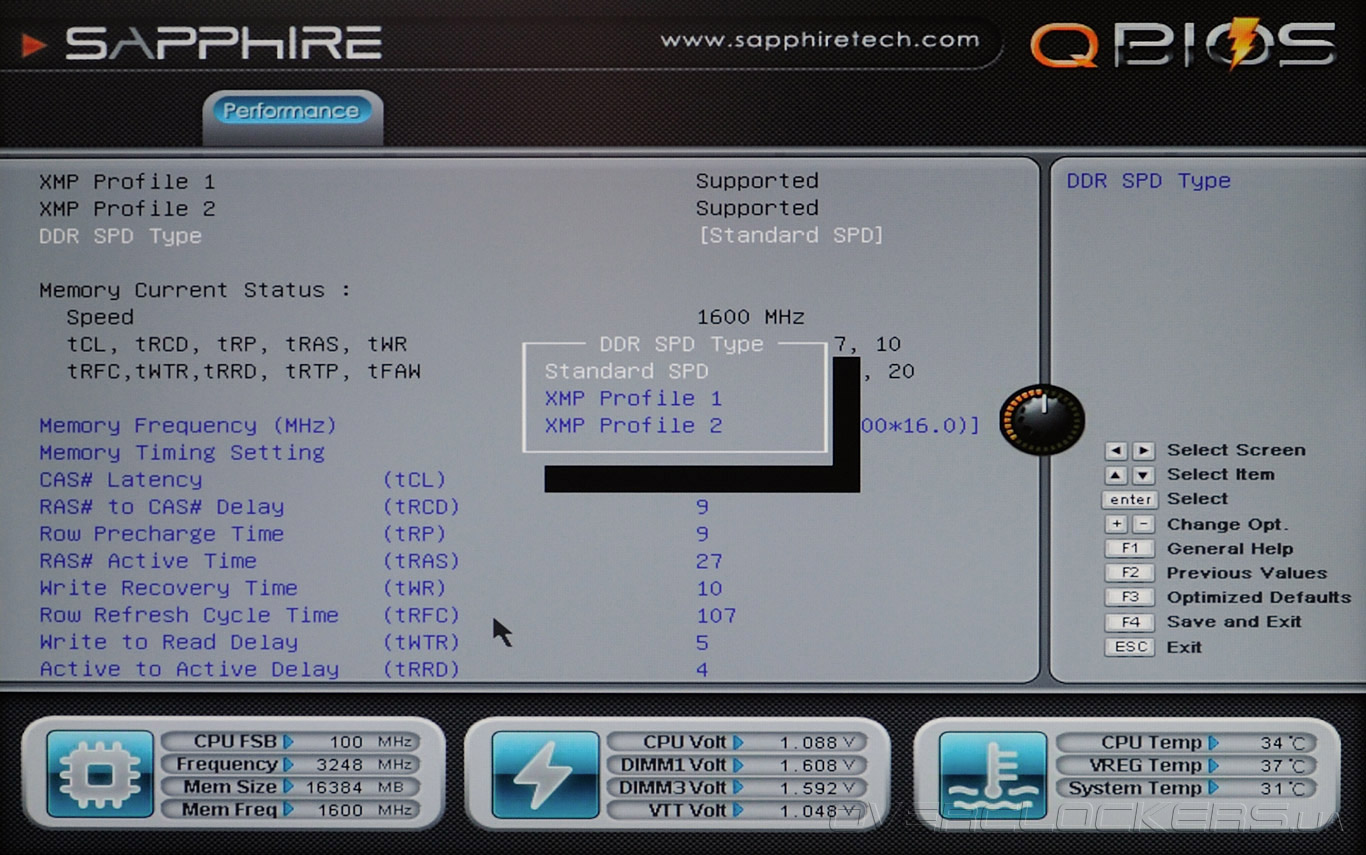Click the tWR value 10
Screen dimensions: 1366x855
(709, 589)
